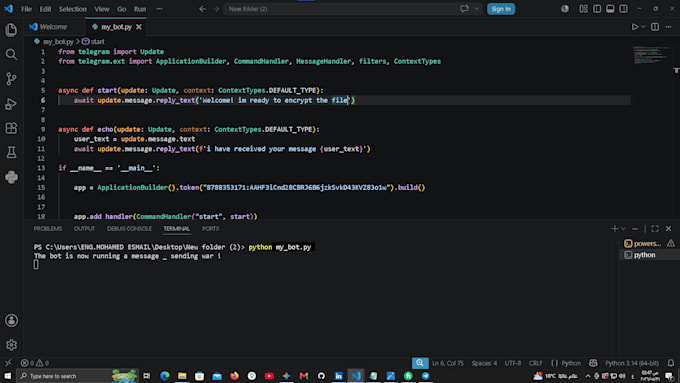Toggle the bottom panel visibility
The image size is (680, 383).
click(610, 9)
